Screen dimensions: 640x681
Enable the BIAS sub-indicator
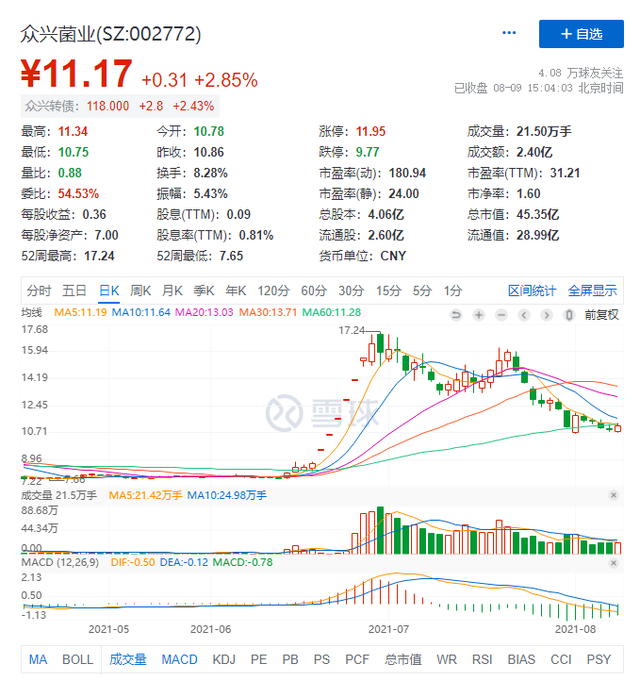521,659
